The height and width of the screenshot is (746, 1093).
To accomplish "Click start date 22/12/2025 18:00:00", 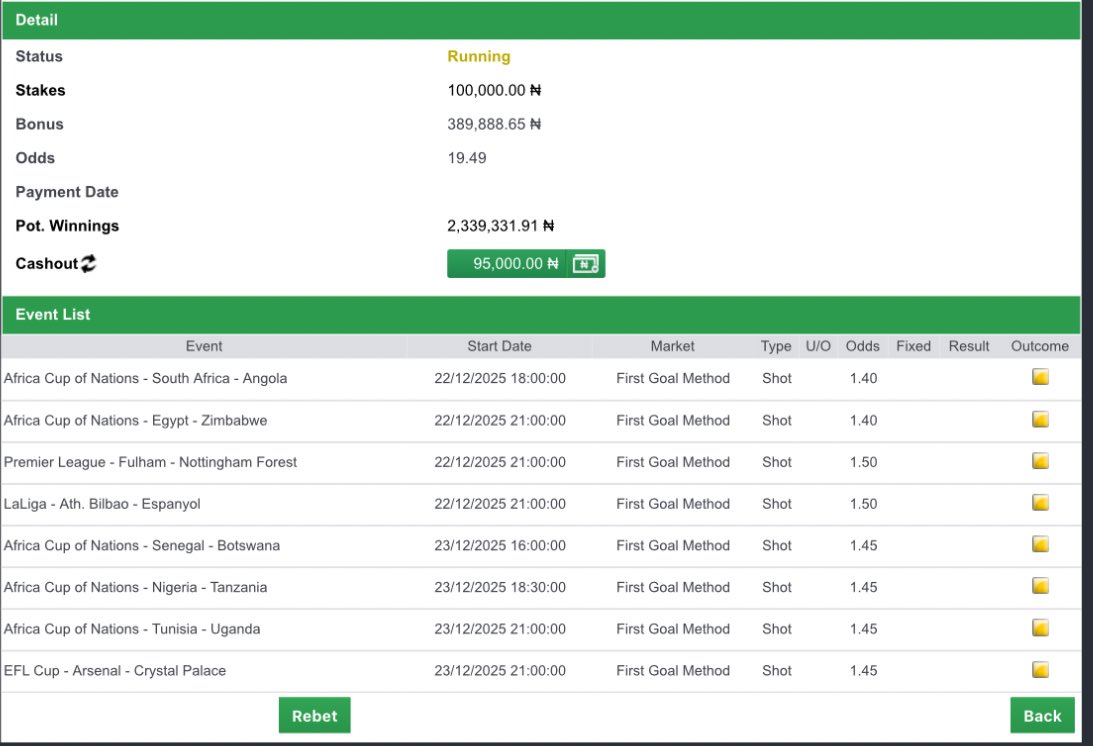I will click(500, 378).
